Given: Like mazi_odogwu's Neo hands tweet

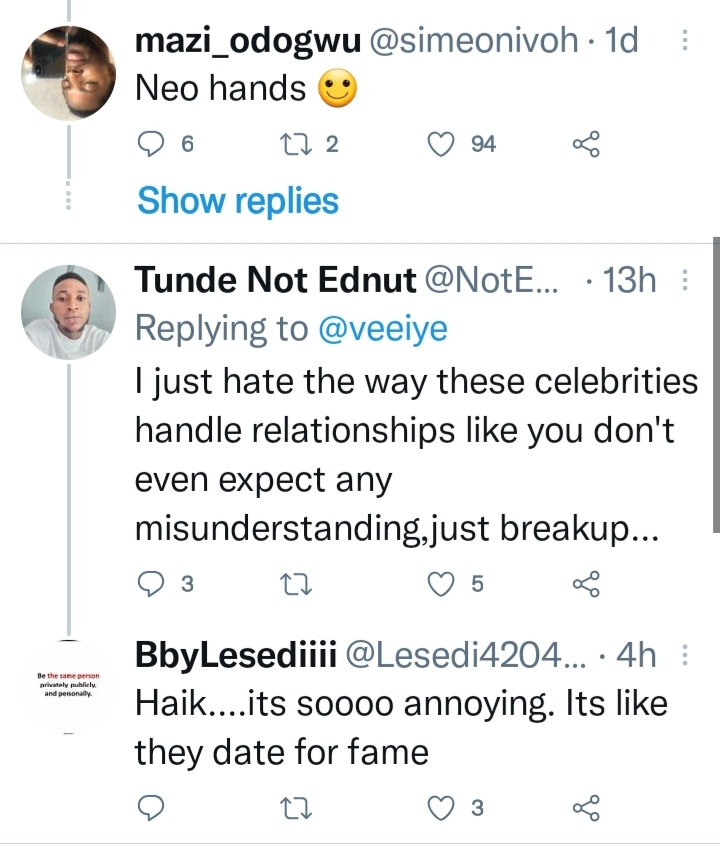Looking at the screenshot, I should click(x=441, y=145).
